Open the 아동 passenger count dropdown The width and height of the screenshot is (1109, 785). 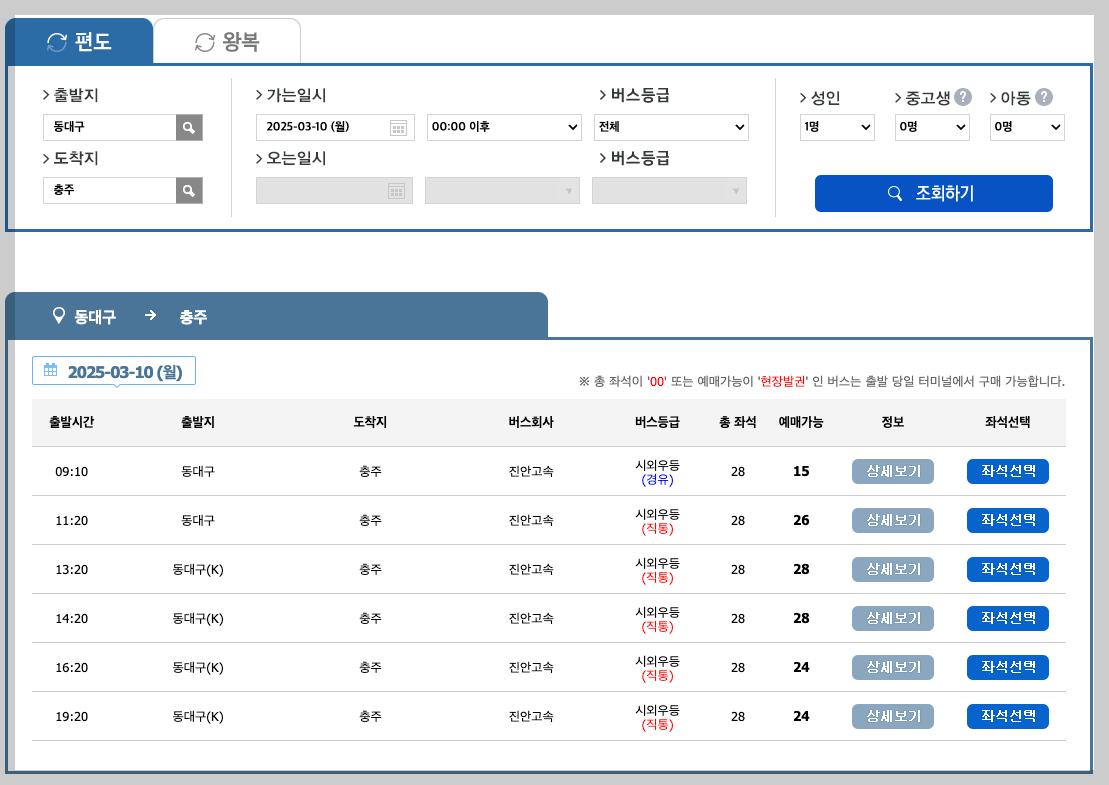click(x=1026, y=127)
